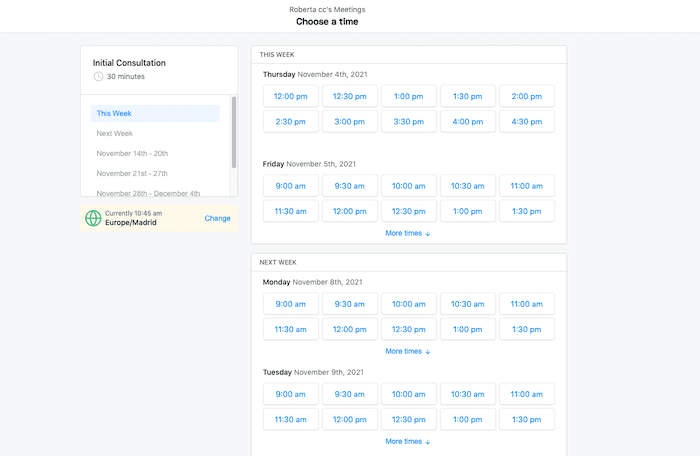Expand More times for Monday November 8th
The width and height of the screenshot is (700, 456).
(408, 351)
